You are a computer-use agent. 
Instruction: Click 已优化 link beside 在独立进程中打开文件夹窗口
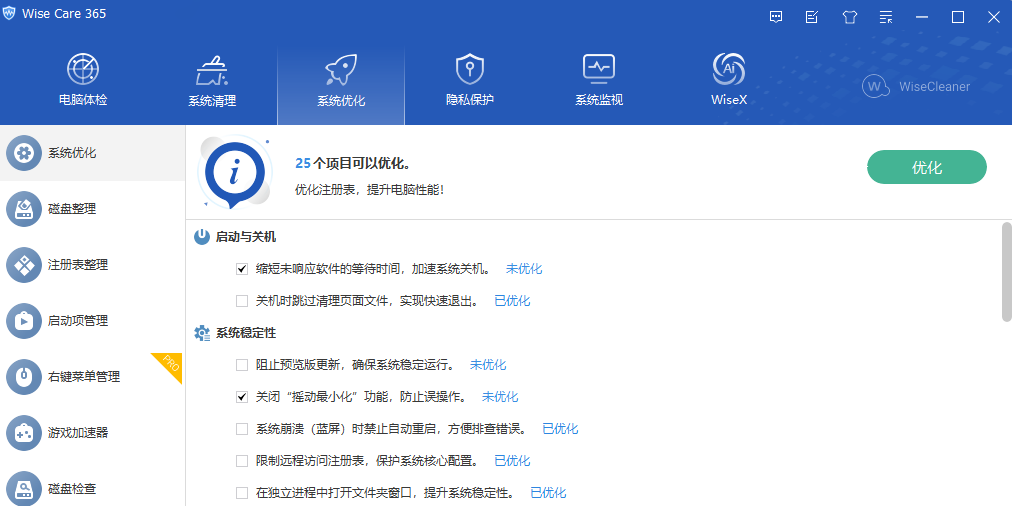pos(549,493)
